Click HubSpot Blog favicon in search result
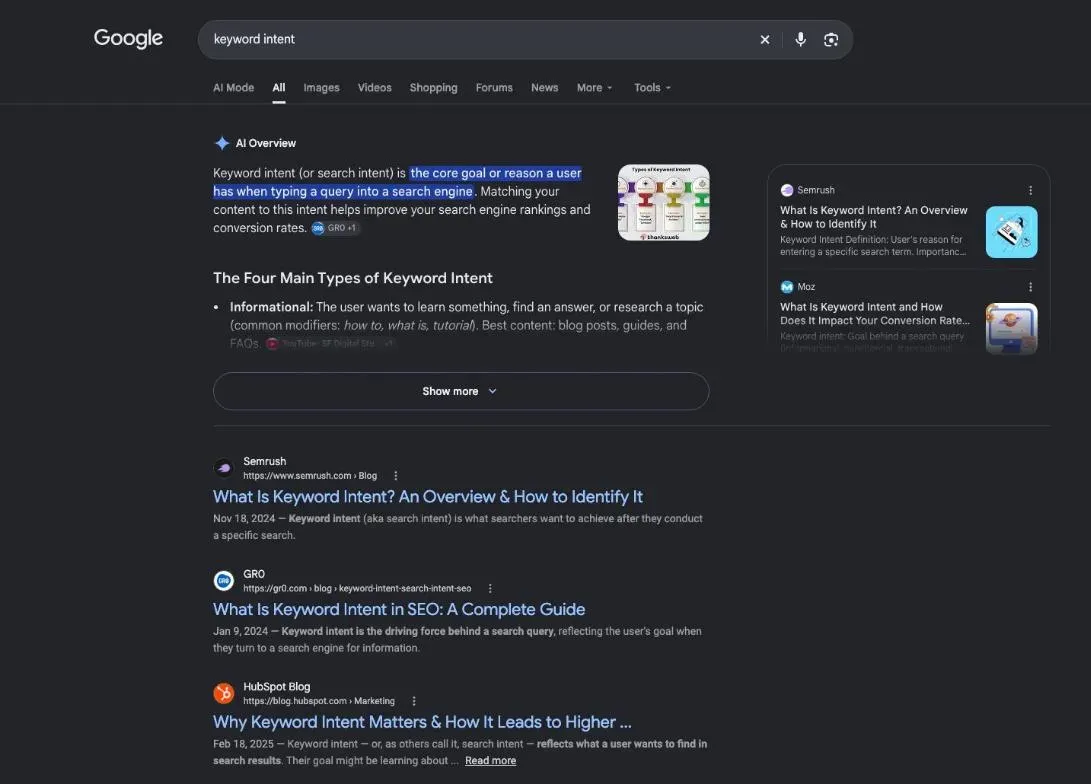The width and height of the screenshot is (1091, 784). click(223, 694)
